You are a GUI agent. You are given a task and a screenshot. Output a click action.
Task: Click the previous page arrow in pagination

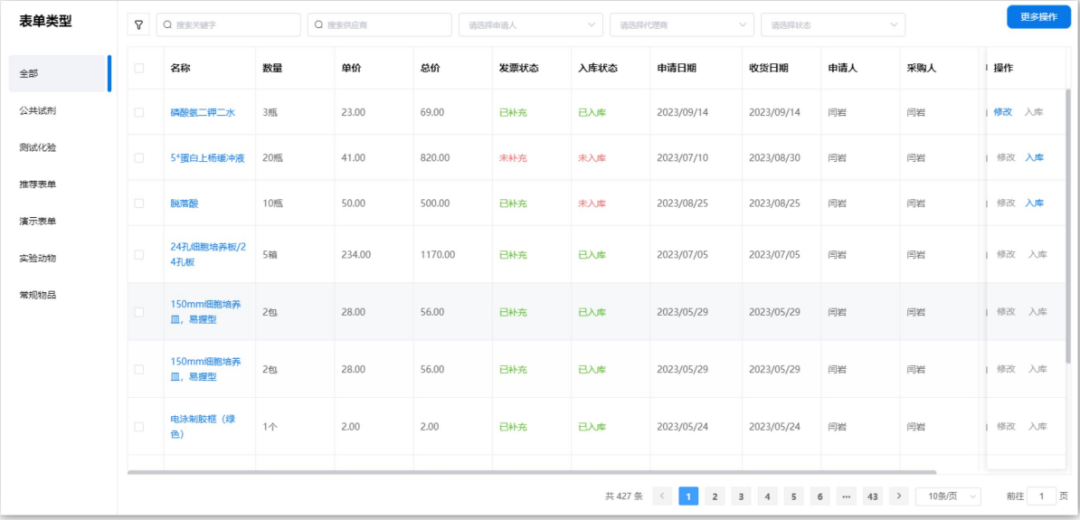(662, 496)
